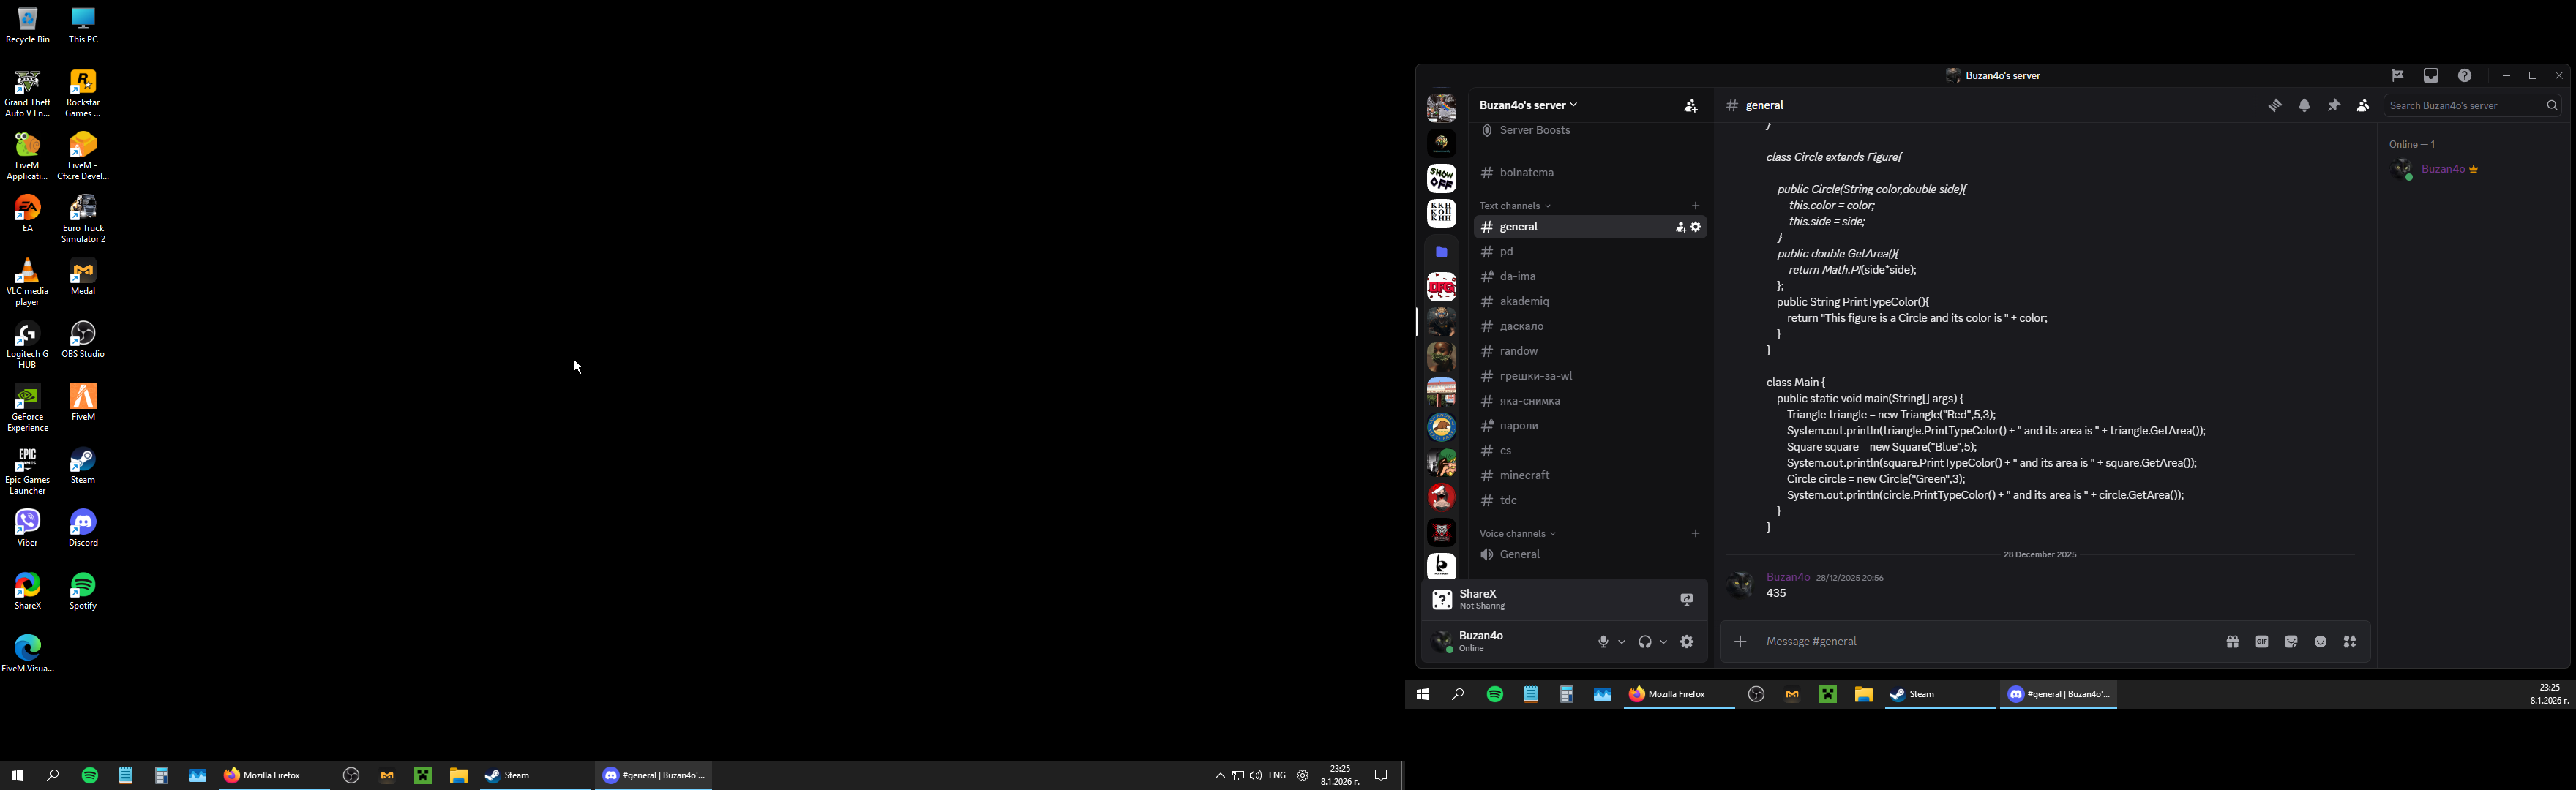Image resolution: width=2576 pixels, height=790 pixels.
Task: Open volume control in system tray
Action: pyautogui.click(x=1256, y=776)
